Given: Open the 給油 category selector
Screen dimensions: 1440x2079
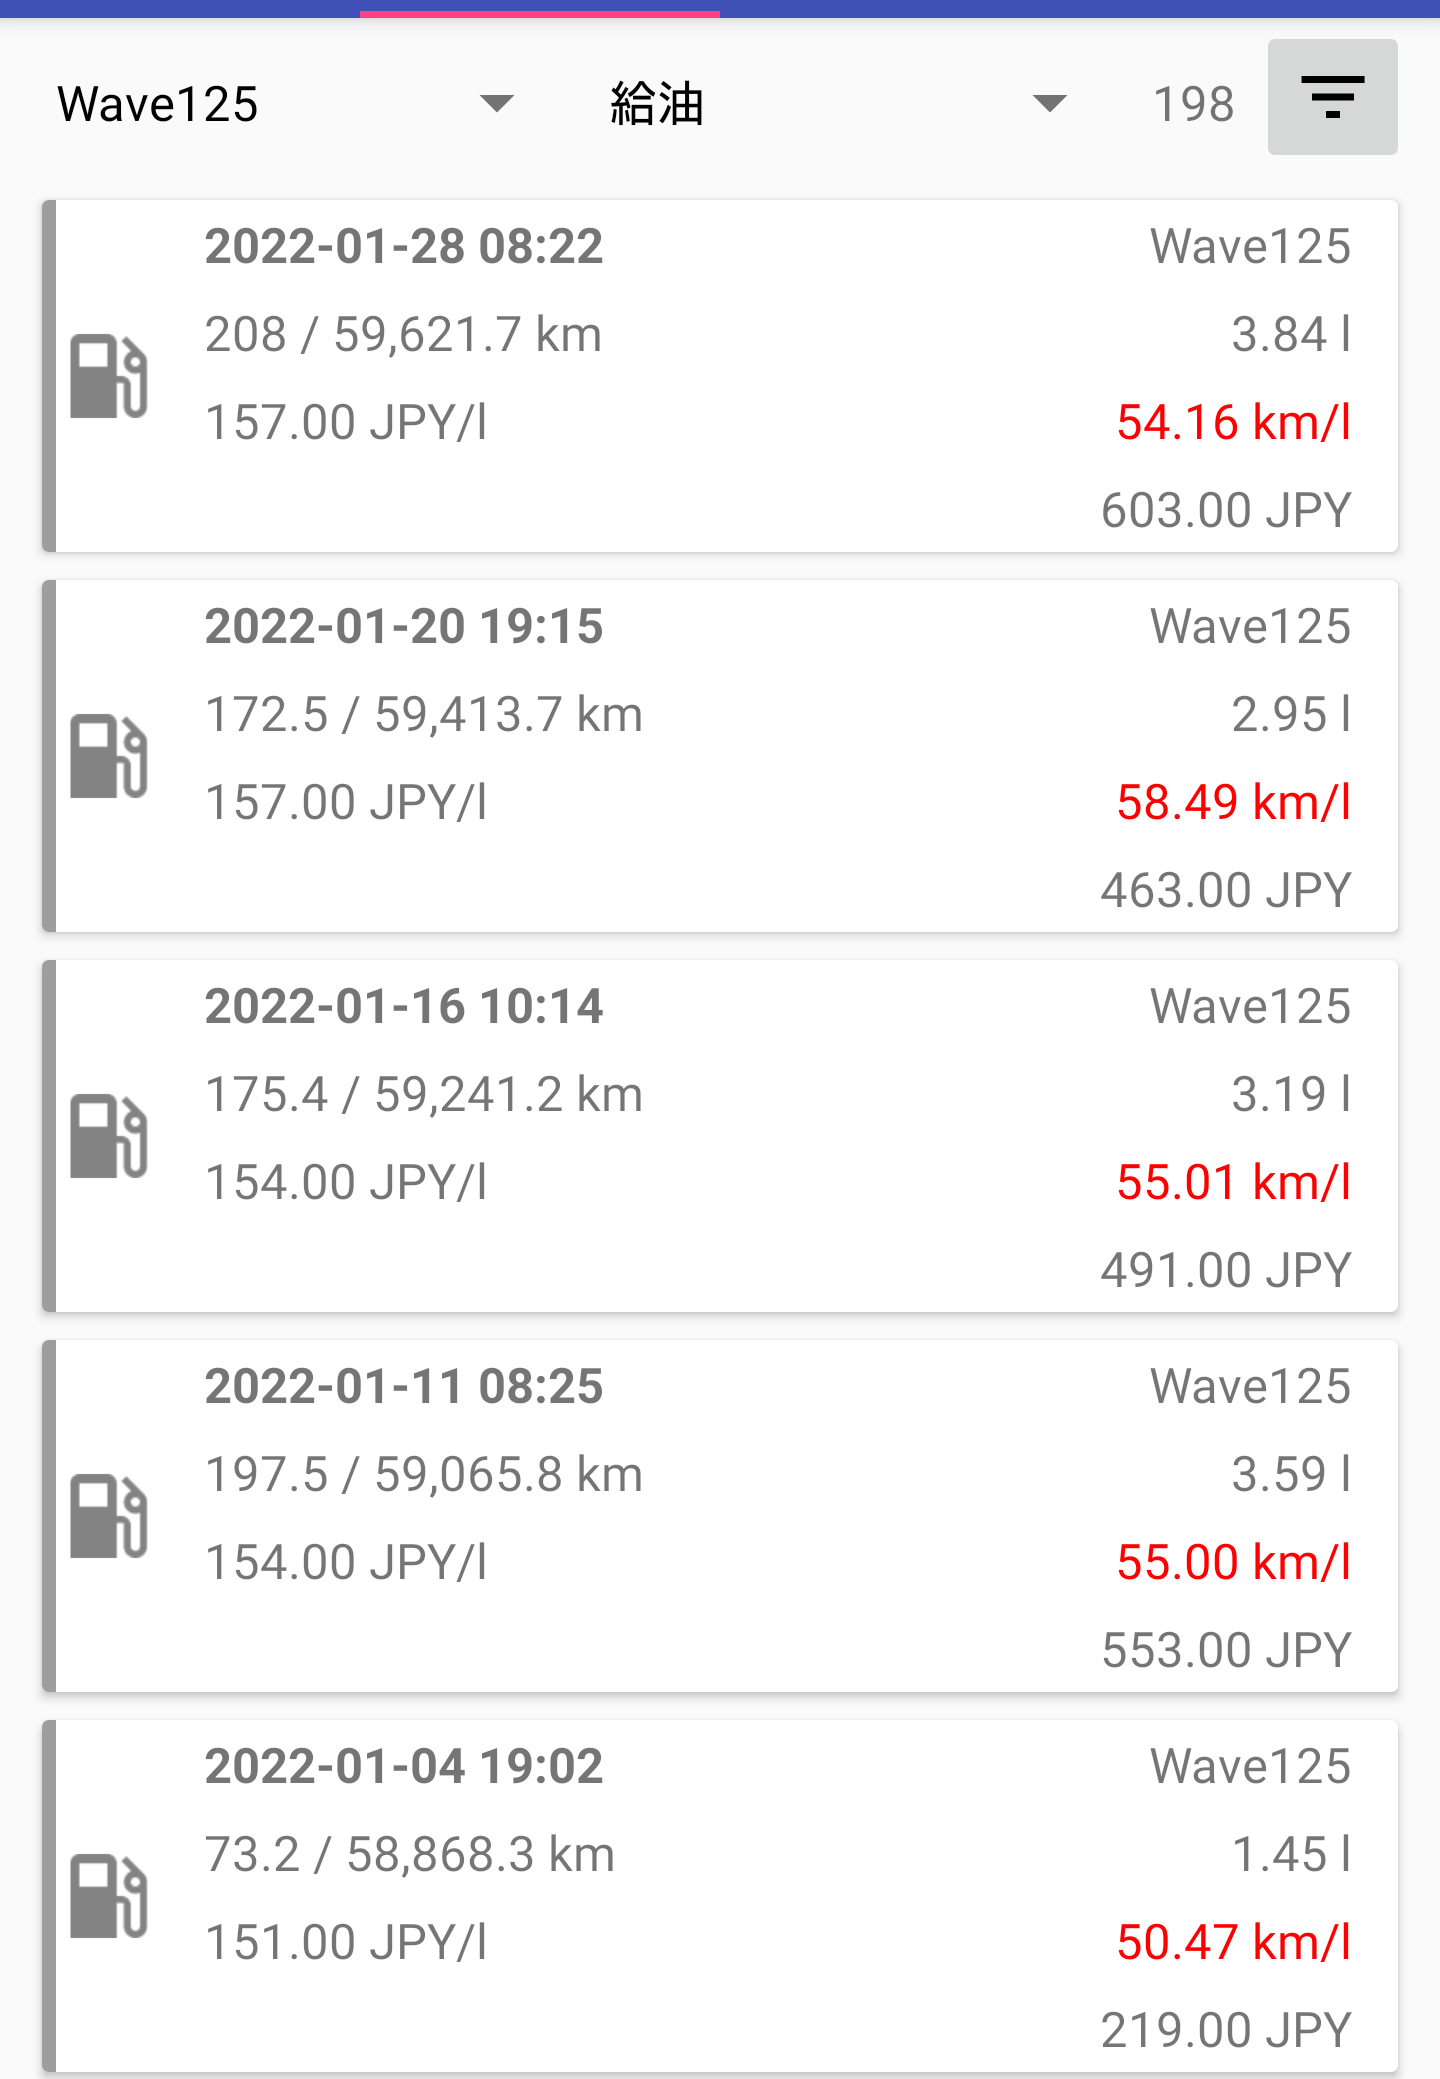Looking at the screenshot, I should click(x=657, y=104).
